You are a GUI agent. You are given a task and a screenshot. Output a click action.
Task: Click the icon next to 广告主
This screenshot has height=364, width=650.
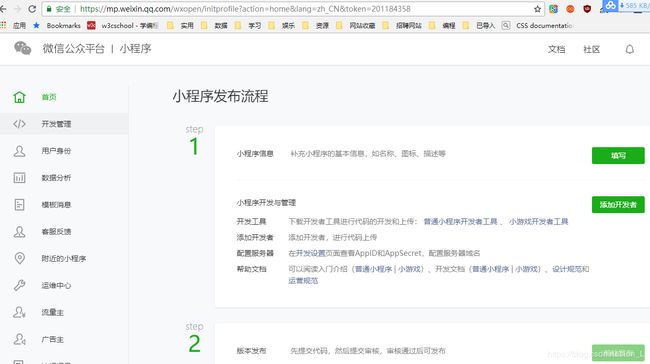(19, 339)
